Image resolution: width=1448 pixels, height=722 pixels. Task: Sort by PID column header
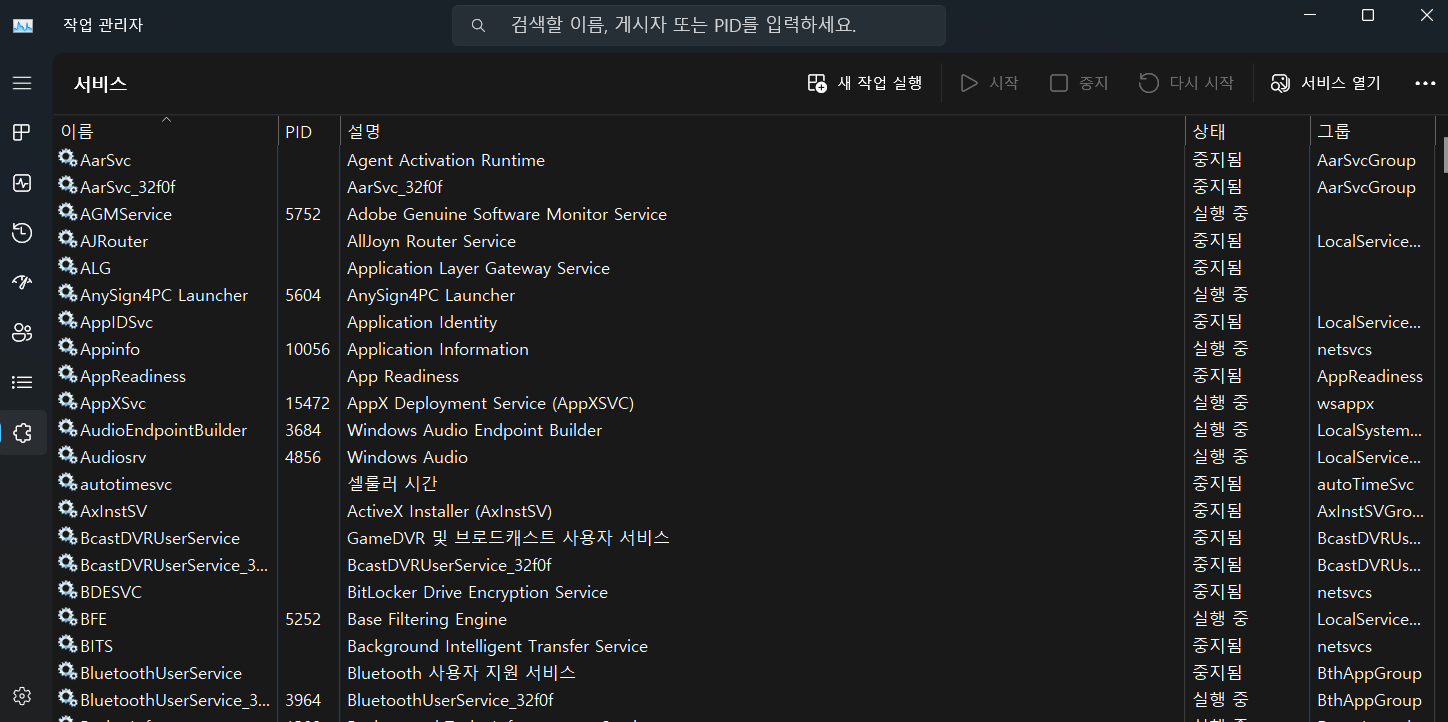click(309, 131)
